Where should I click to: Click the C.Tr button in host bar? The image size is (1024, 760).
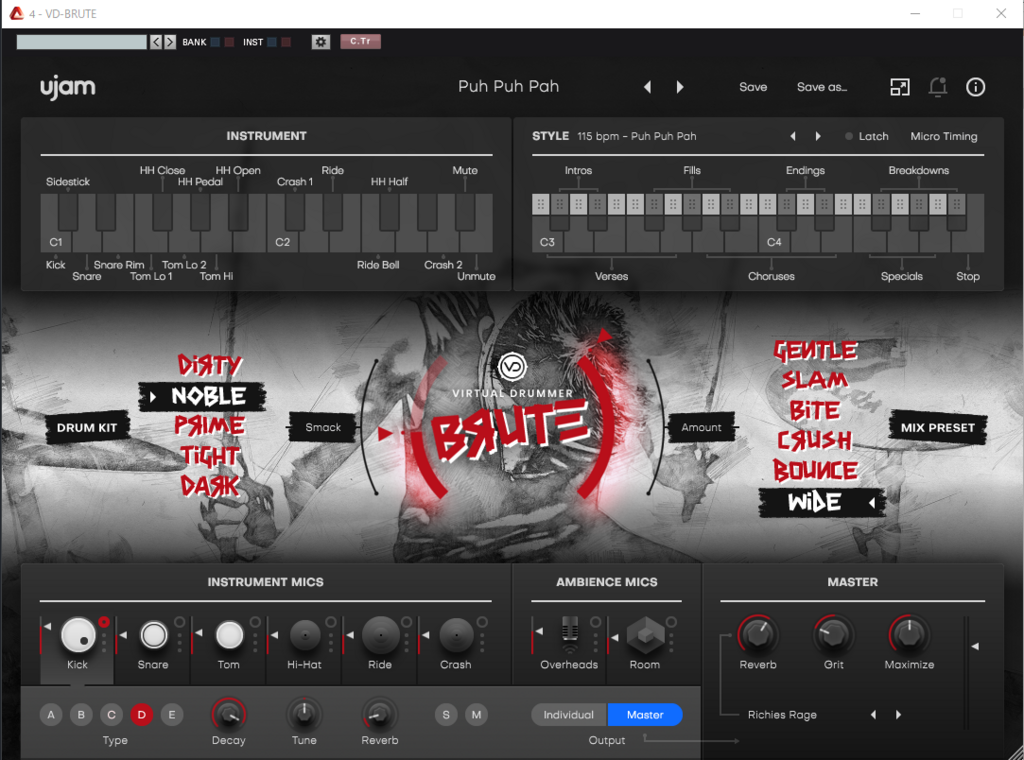[360, 42]
